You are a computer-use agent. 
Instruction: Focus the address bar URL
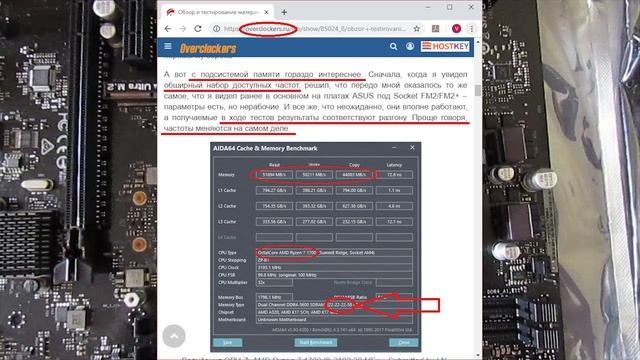[x=315, y=29]
